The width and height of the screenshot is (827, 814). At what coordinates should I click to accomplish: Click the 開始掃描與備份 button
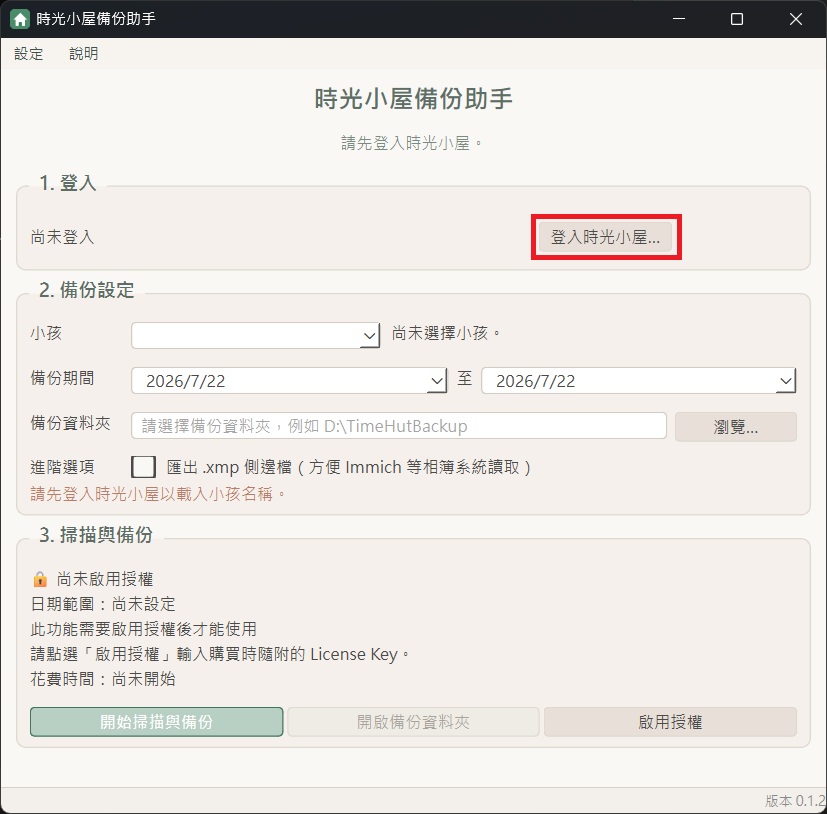pyautogui.click(x=157, y=722)
